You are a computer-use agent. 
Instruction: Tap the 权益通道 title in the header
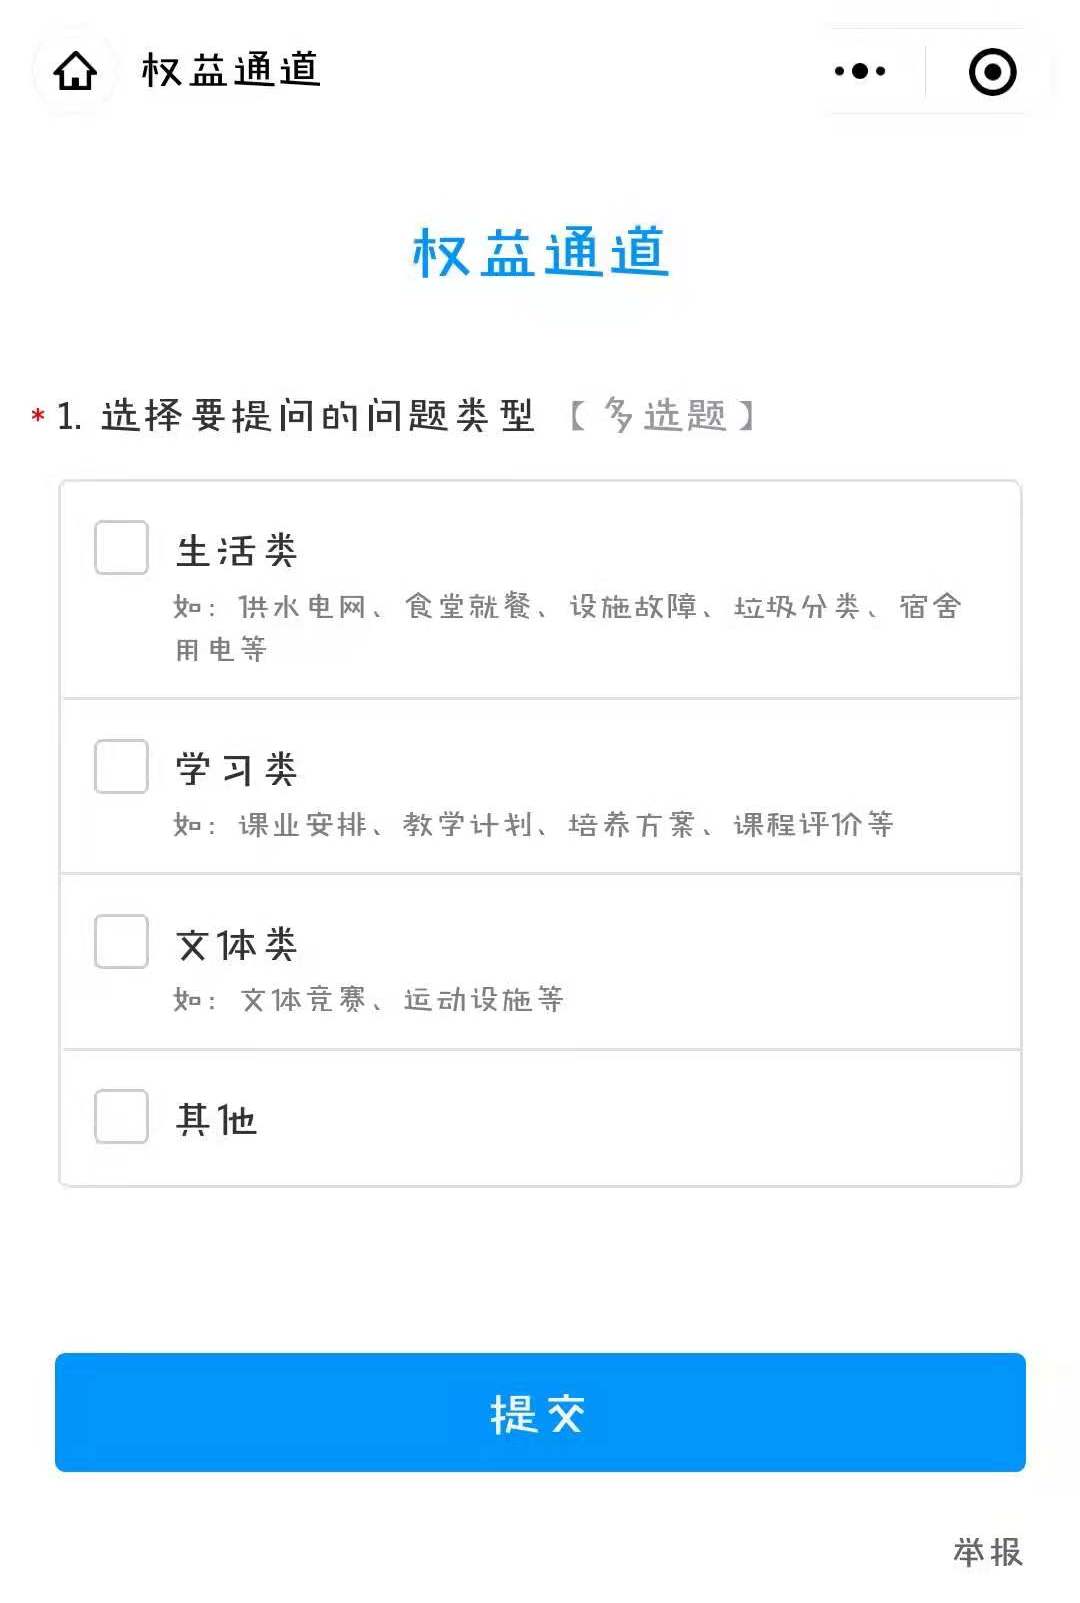[231, 71]
